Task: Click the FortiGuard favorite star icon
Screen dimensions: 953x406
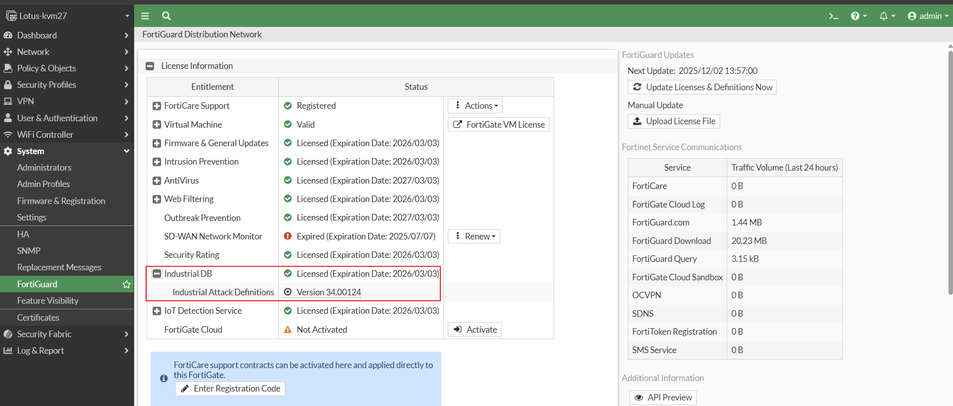Action: coord(126,284)
